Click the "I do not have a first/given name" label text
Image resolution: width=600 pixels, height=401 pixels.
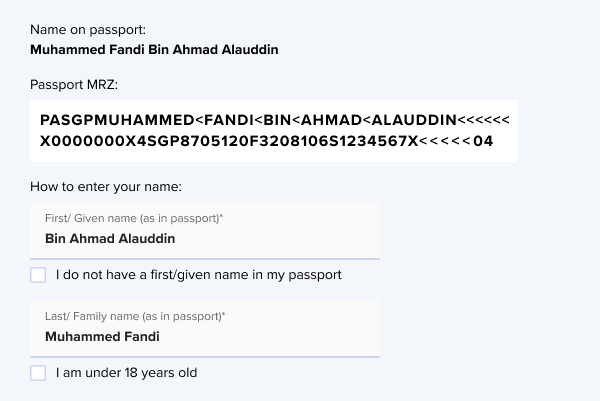(x=199, y=274)
